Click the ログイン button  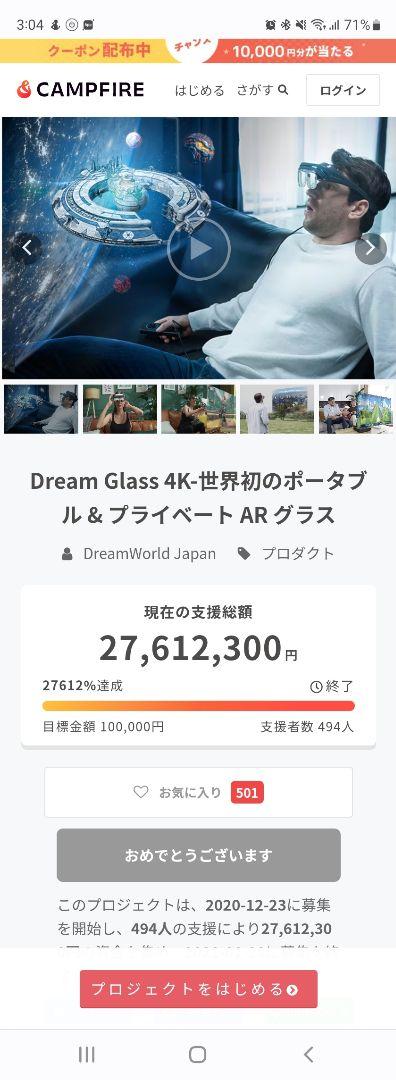[x=342, y=90]
